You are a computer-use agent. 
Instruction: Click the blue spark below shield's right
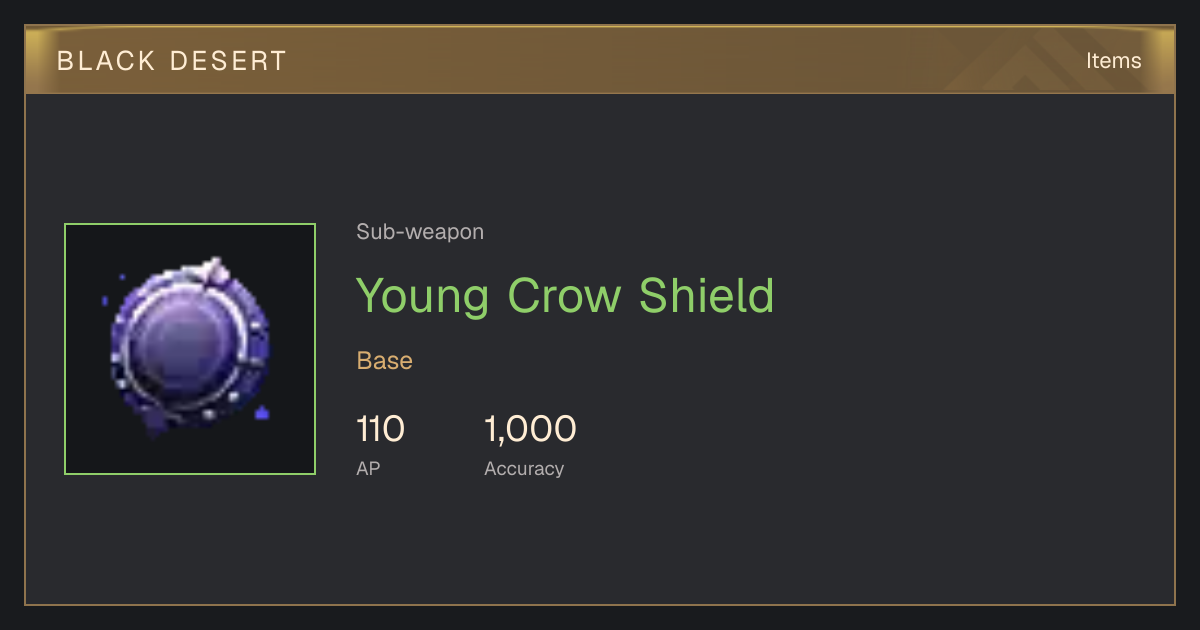pyautogui.click(x=262, y=412)
